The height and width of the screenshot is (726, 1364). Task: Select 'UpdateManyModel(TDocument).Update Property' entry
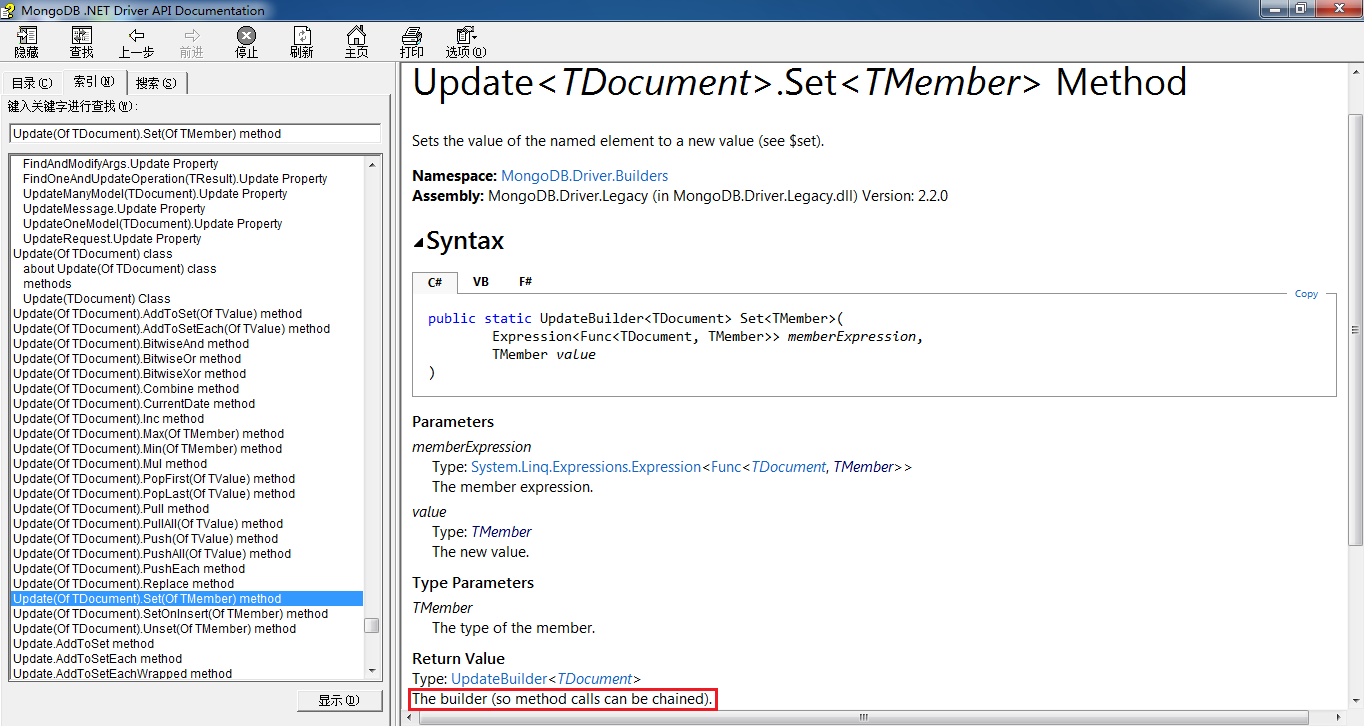(155, 194)
